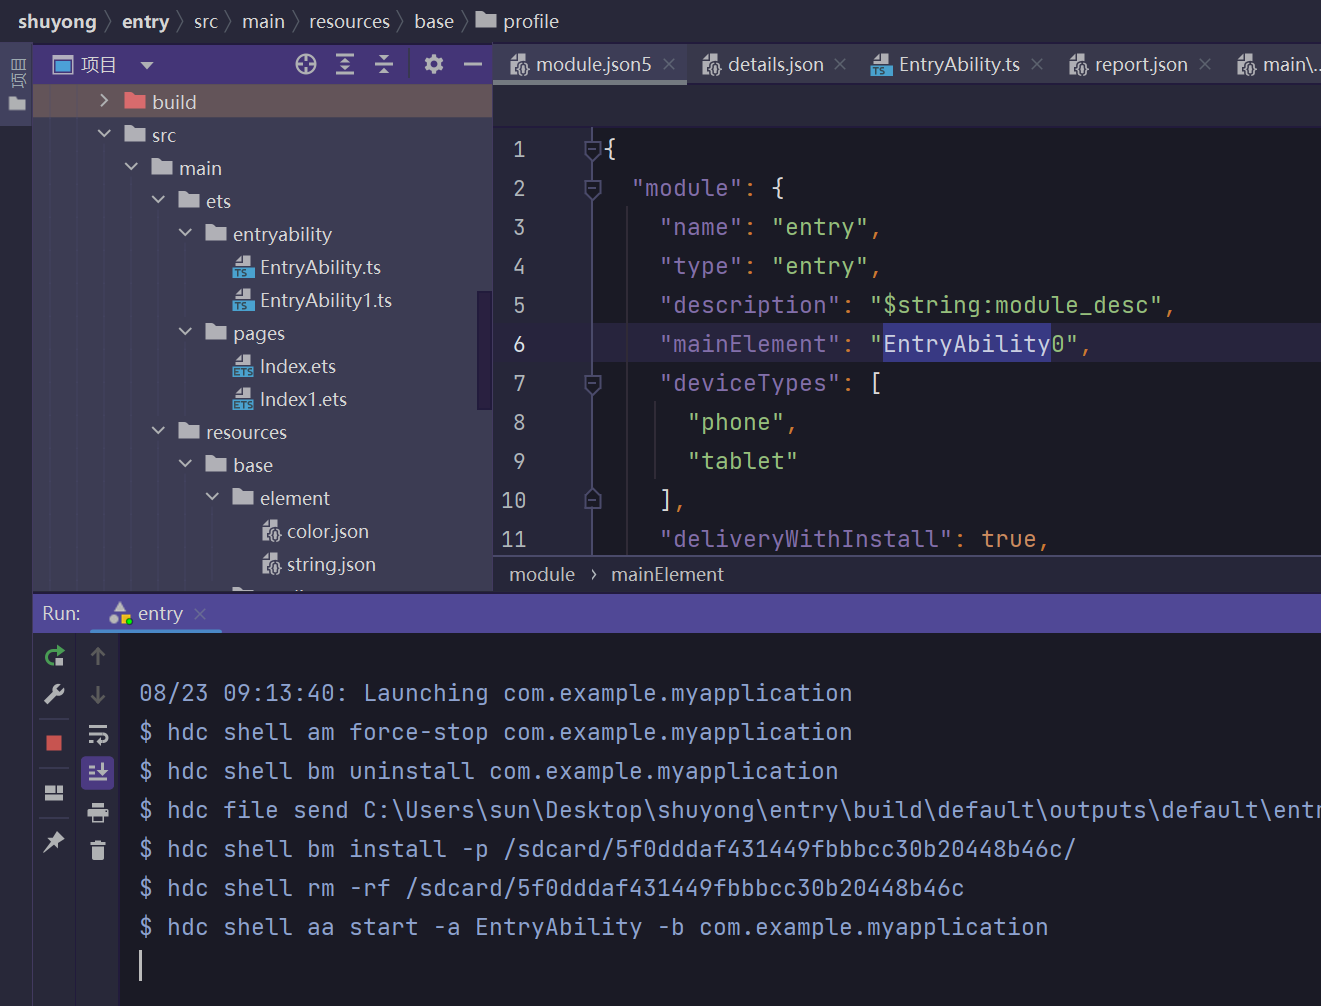1321x1006 pixels.
Task: Open Index.ets file in tree
Action: (x=298, y=366)
